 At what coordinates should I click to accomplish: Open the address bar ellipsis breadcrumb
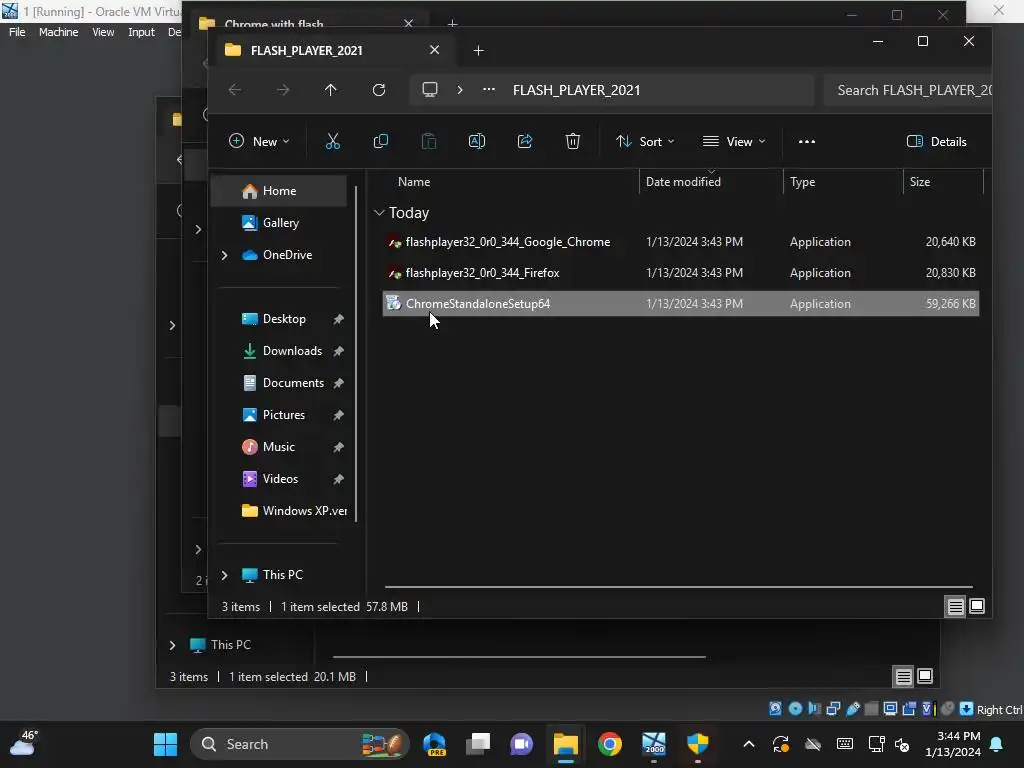(x=488, y=89)
